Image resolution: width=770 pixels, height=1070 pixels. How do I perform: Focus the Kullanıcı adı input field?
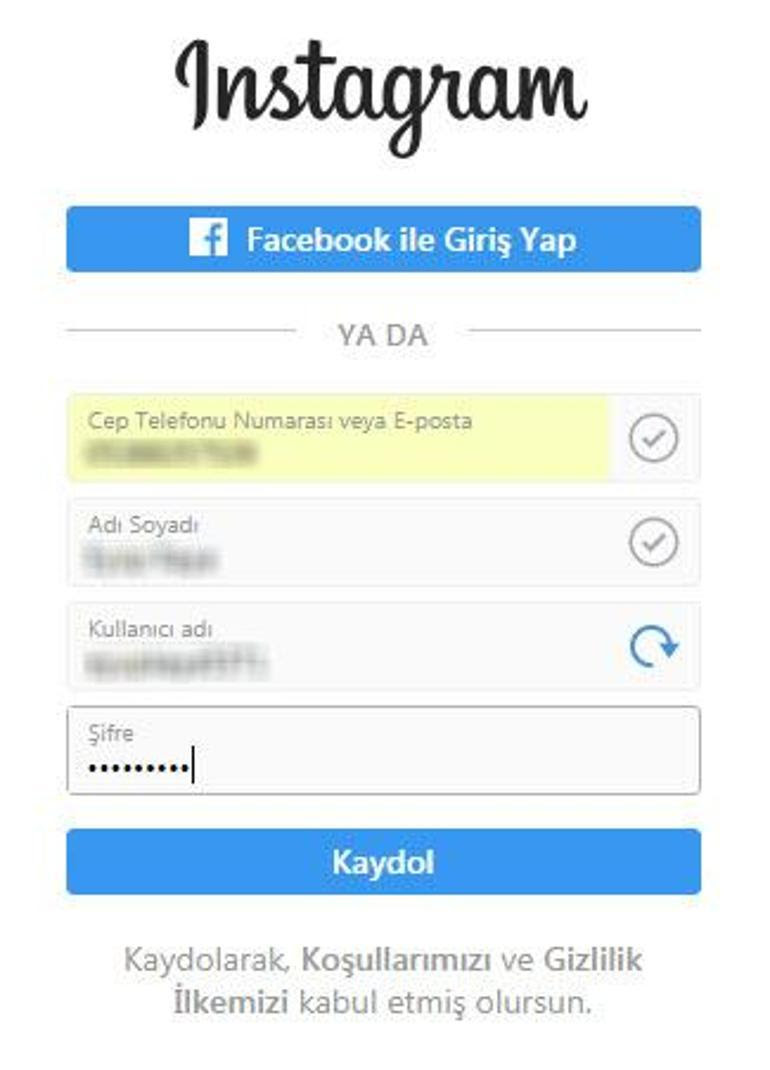384,646
